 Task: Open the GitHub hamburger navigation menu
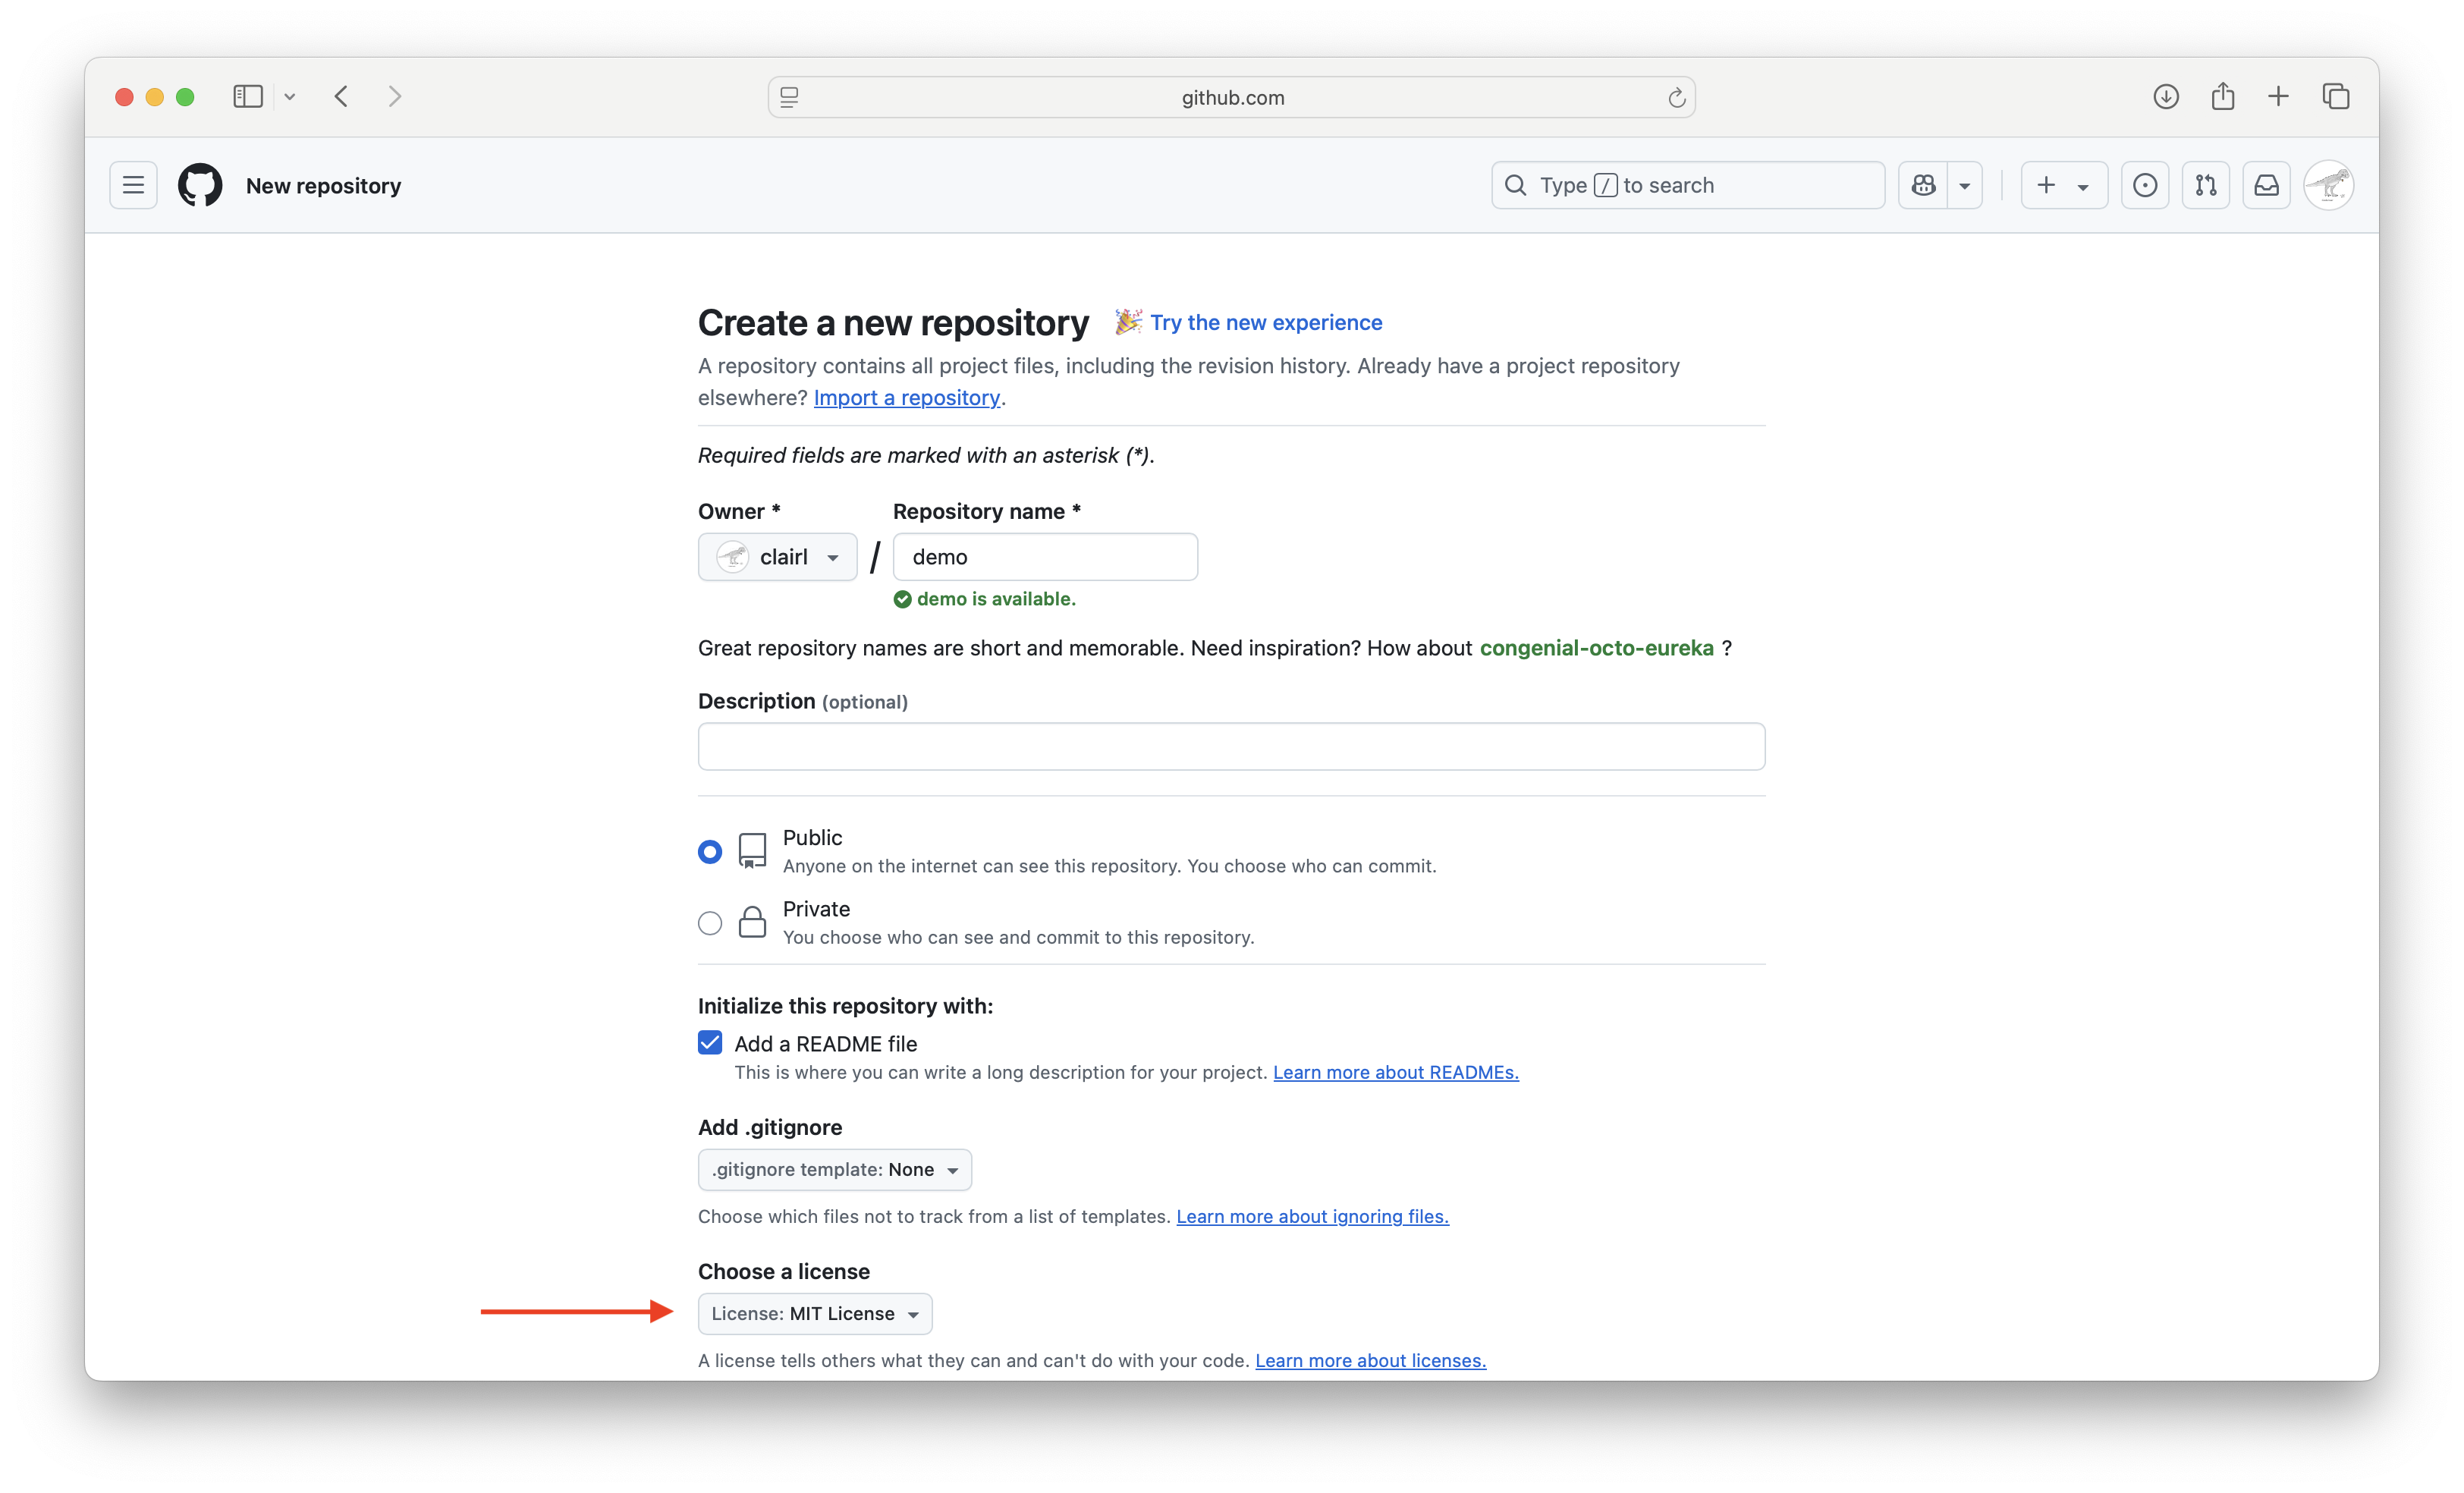(133, 185)
